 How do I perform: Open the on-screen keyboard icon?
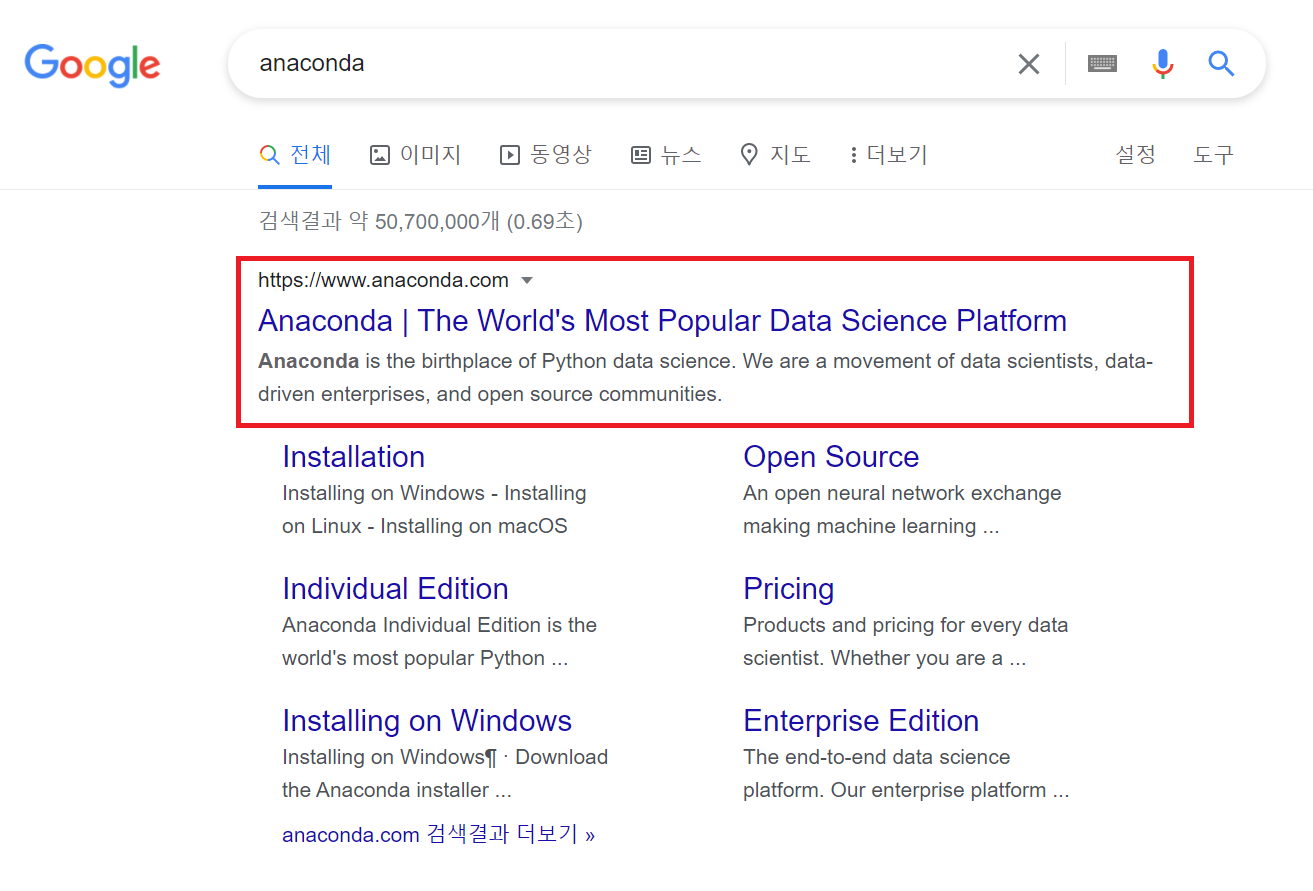pyautogui.click(x=1102, y=64)
